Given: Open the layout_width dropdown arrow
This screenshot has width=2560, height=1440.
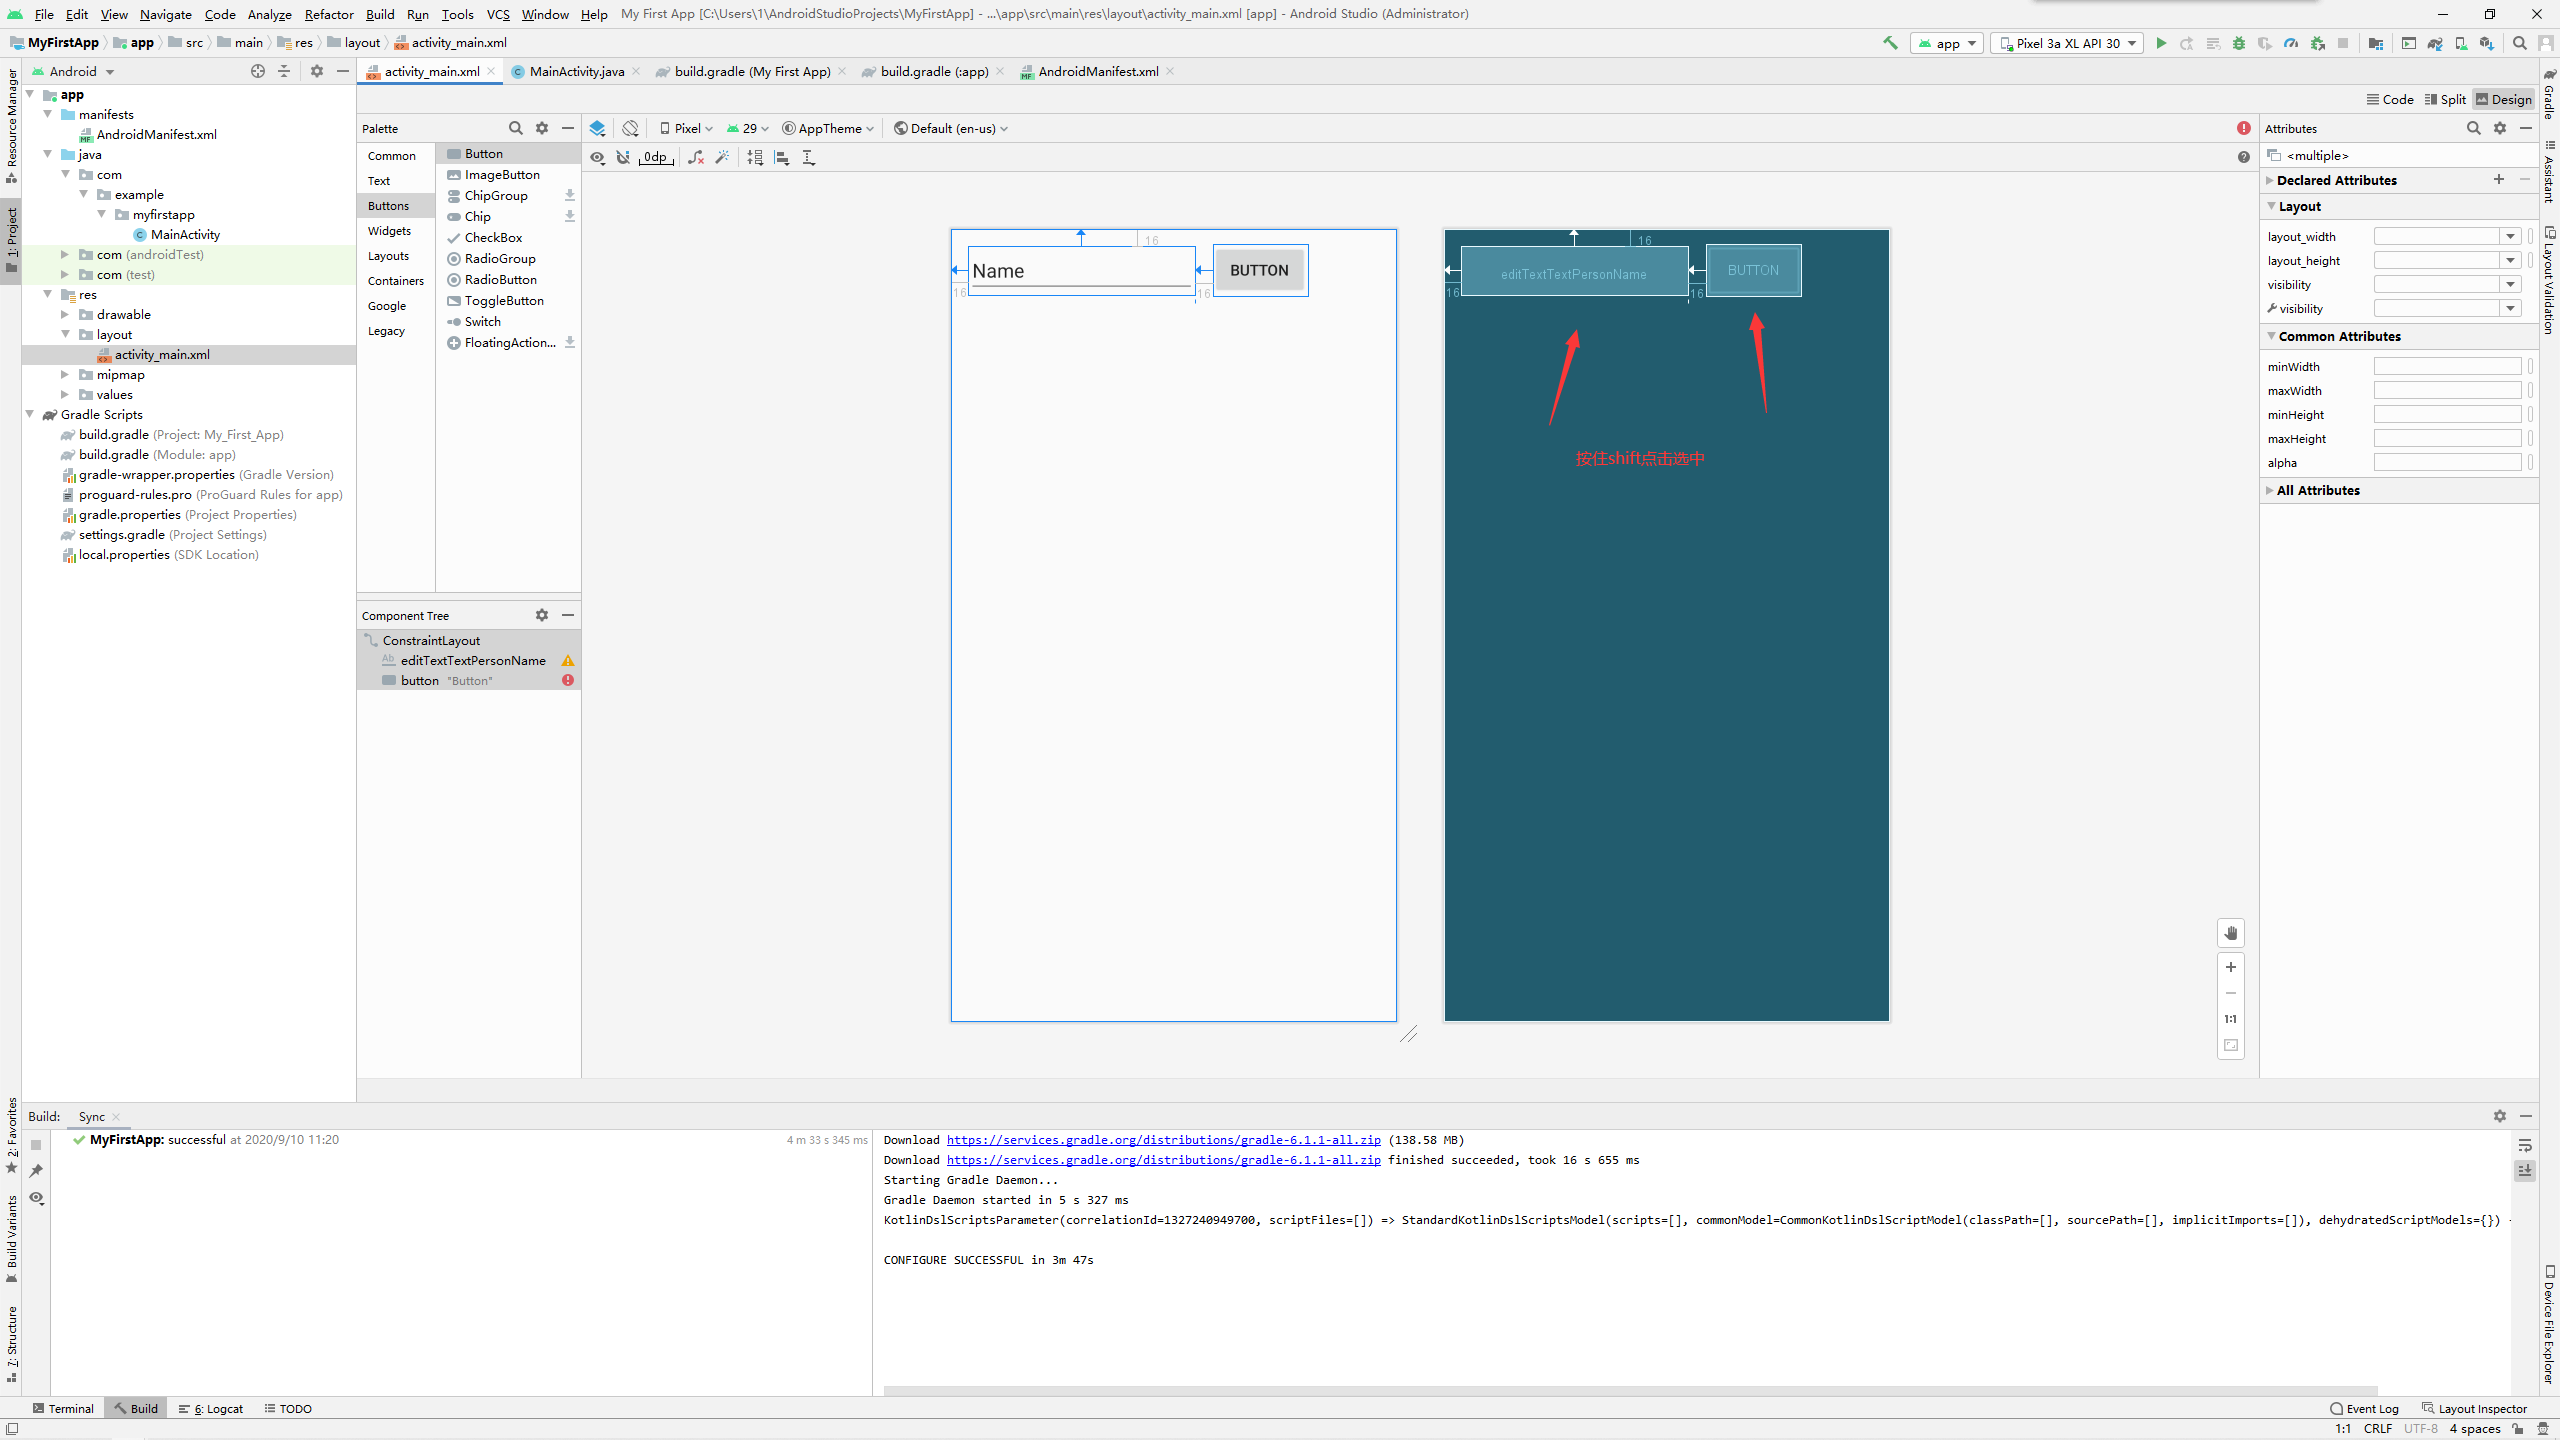Looking at the screenshot, I should coord(2510,237).
